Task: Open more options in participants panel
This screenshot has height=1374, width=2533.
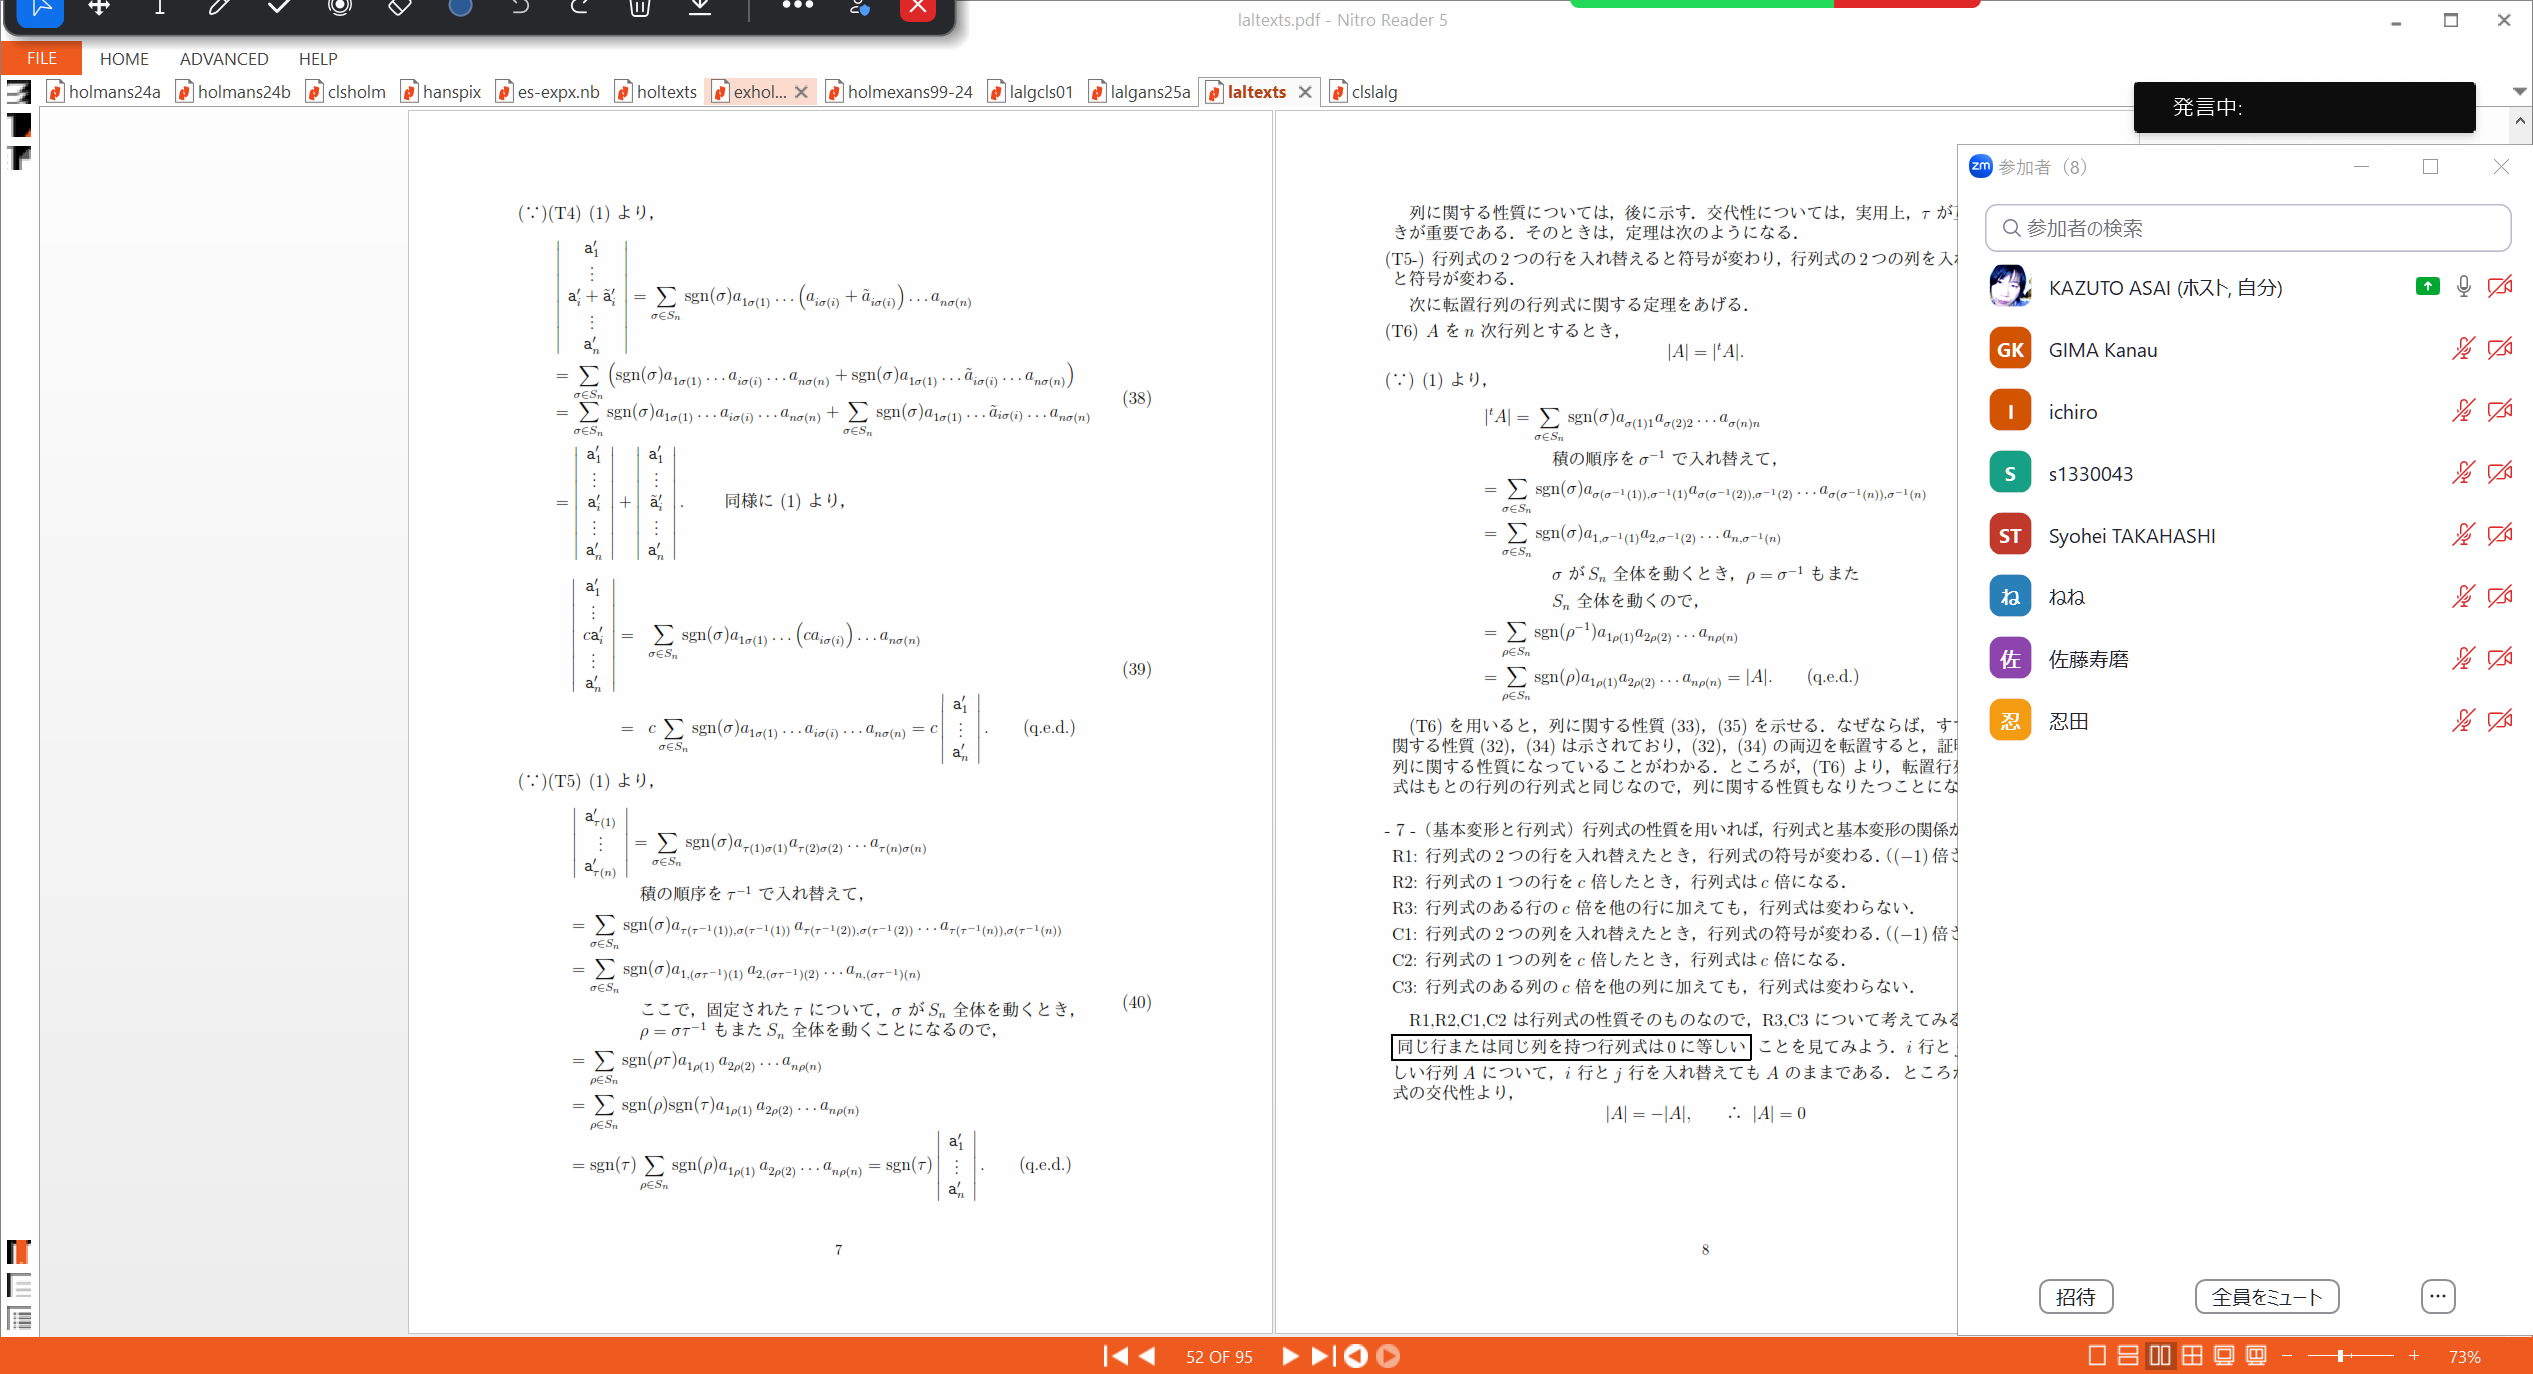Action: [x=2438, y=1297]
